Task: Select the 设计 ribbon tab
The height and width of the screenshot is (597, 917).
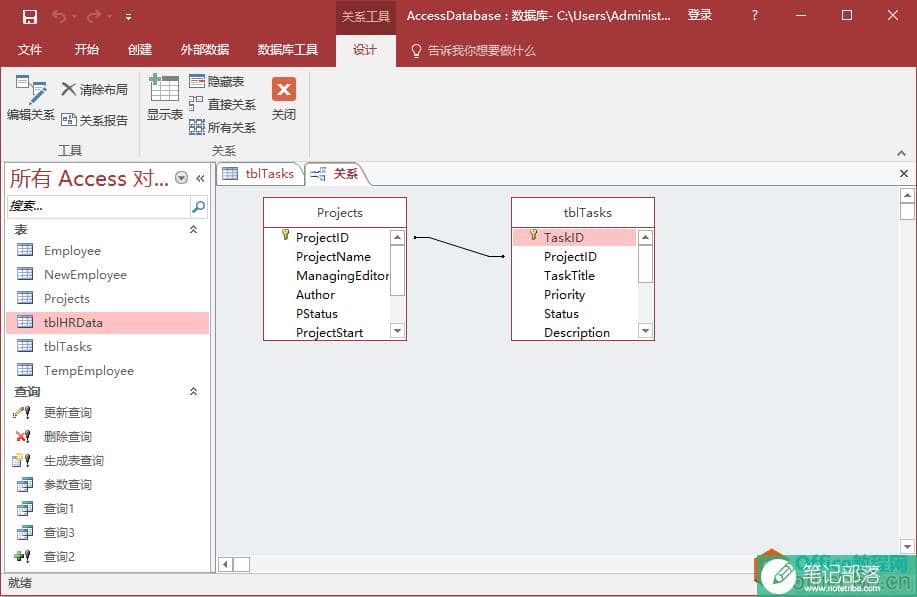Action: coord(365,50)
